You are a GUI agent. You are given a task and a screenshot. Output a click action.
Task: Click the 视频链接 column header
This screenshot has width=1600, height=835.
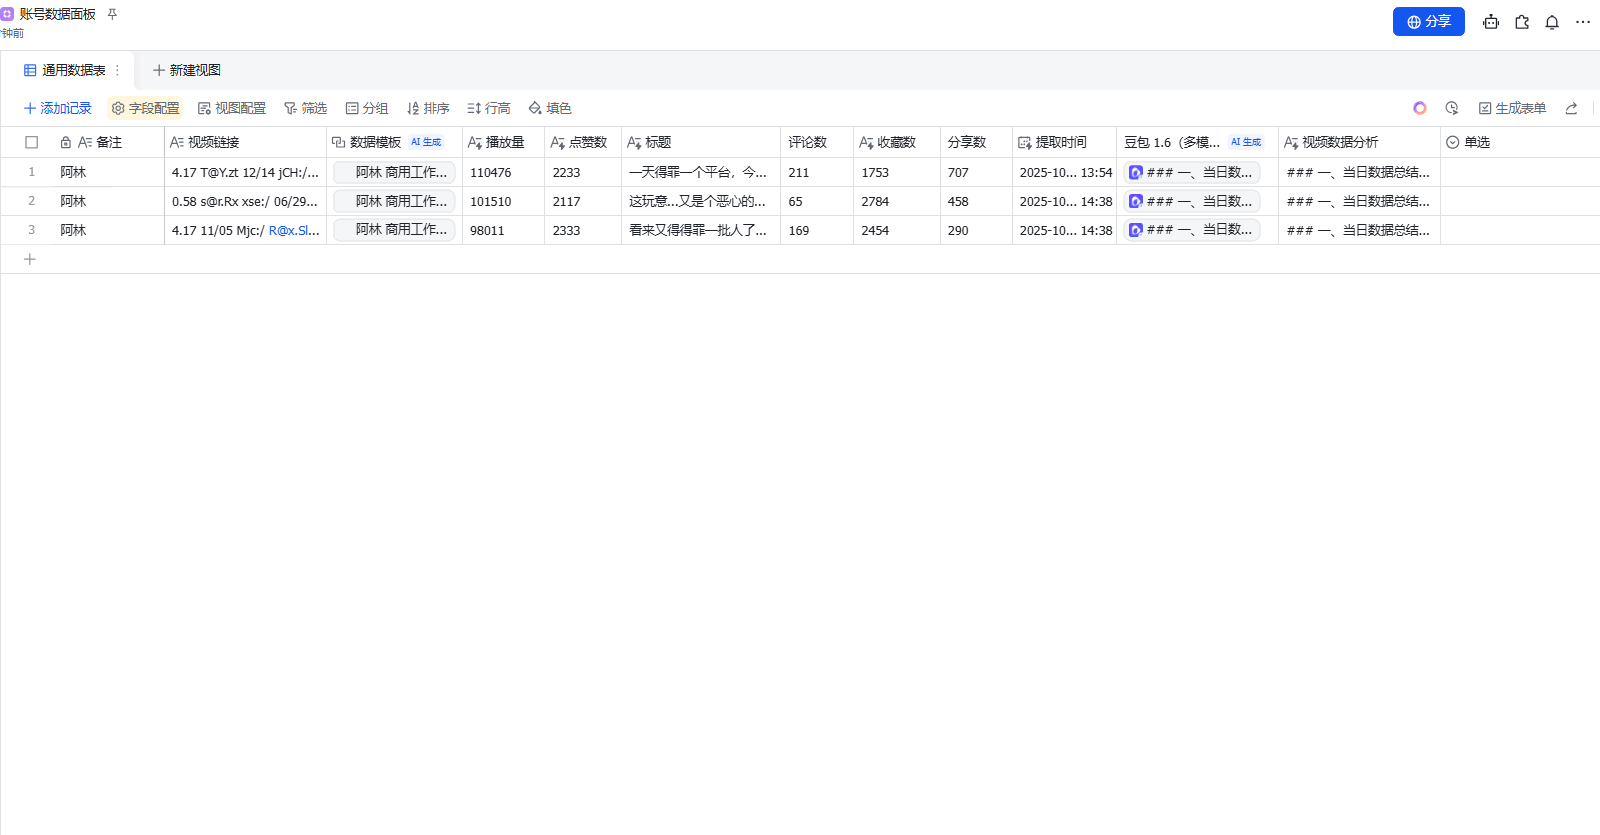pos(245,142)
